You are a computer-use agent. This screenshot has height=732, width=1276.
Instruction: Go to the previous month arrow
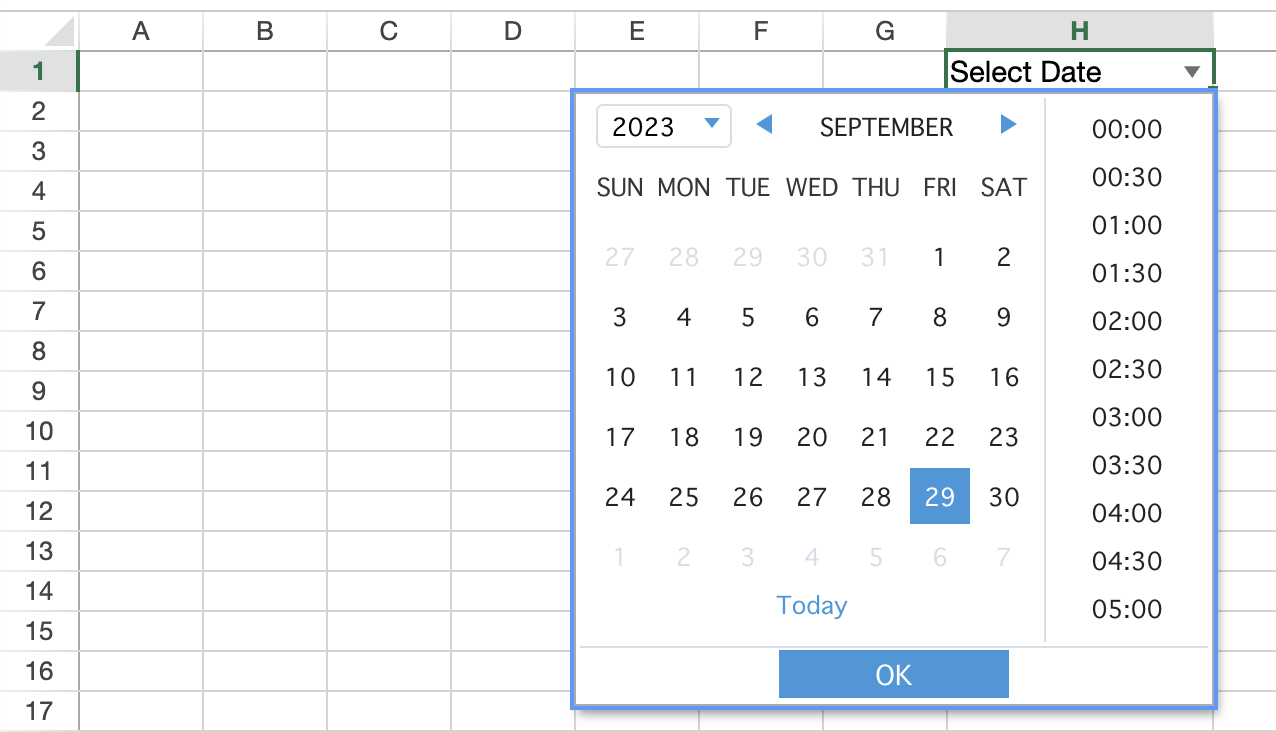click(764, 125)
